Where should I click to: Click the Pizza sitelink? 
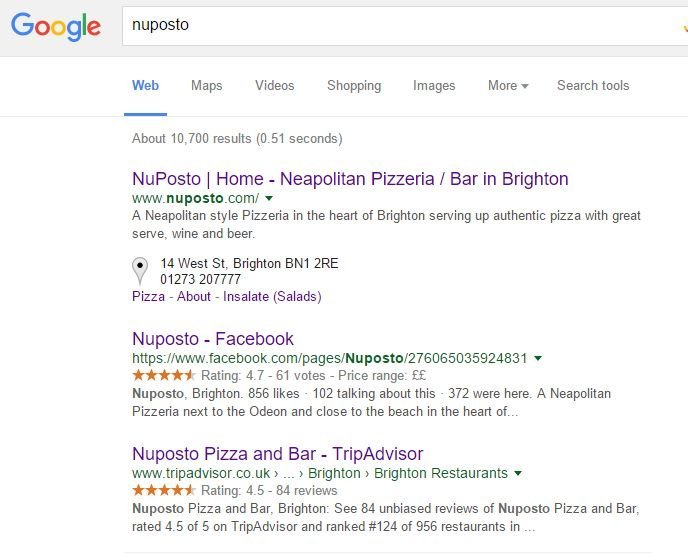[x=148, y=297]
